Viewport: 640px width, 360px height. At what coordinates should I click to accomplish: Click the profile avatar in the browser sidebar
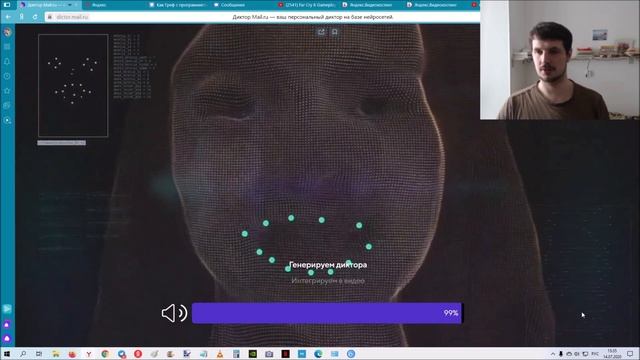pos(7,32)
